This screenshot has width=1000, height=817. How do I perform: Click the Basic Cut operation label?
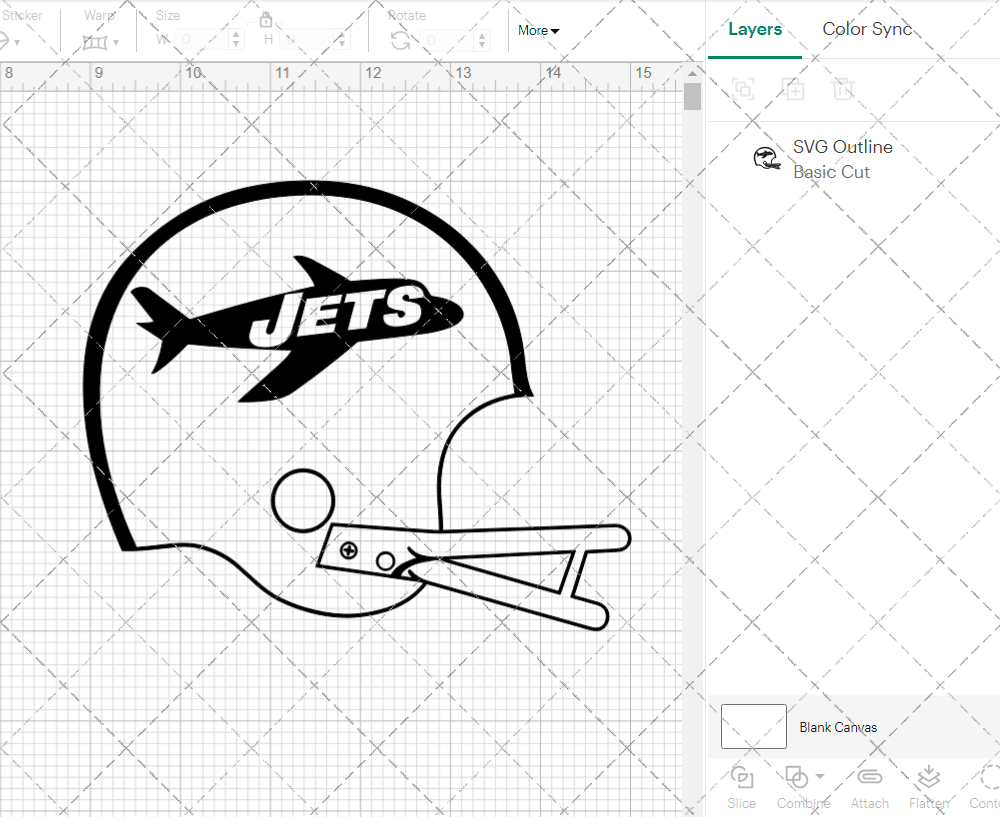point(831,172)
